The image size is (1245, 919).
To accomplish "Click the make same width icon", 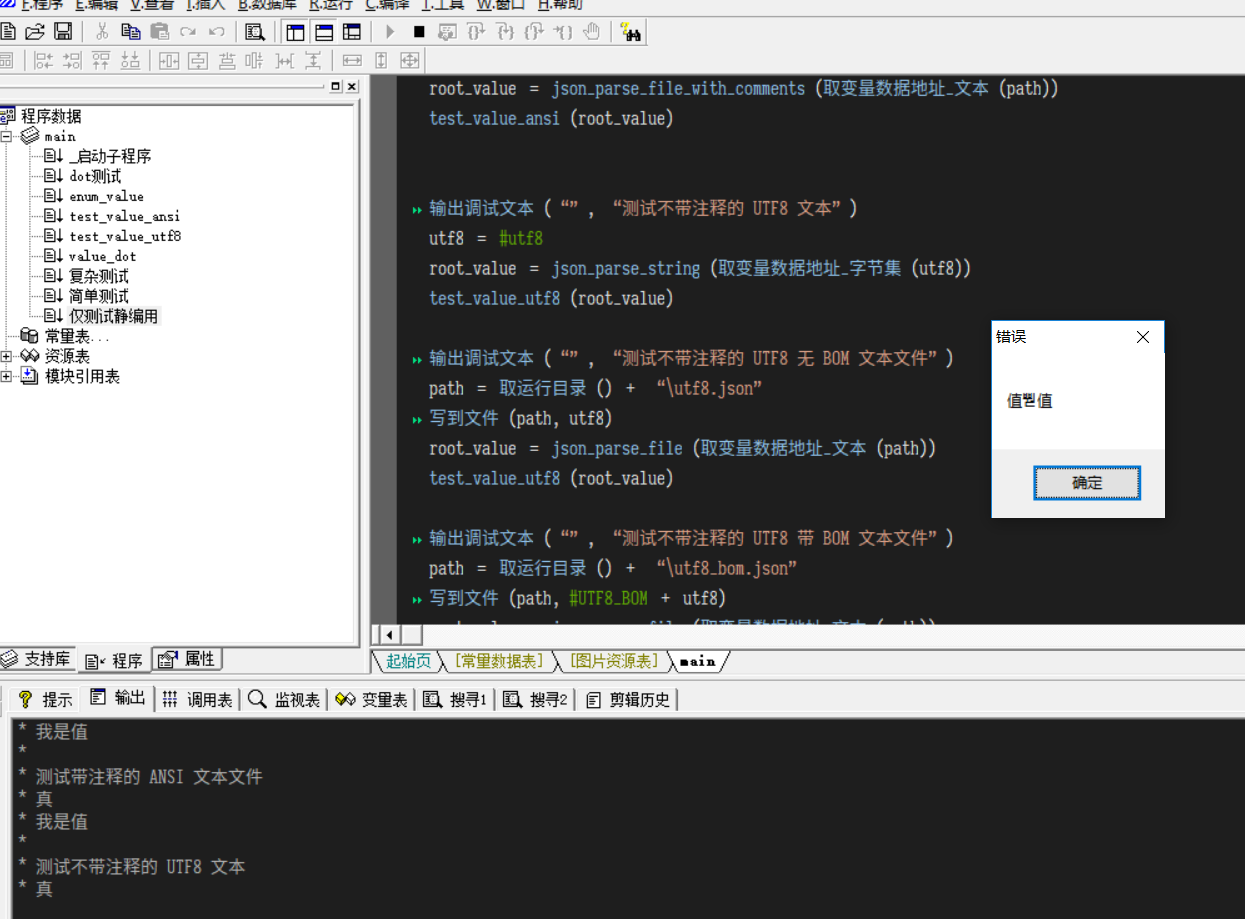I will [x=352, y=61].
